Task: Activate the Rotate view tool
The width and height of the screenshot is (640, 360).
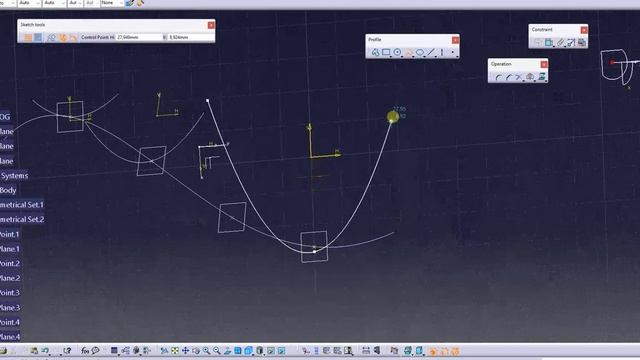Action: 196,351
